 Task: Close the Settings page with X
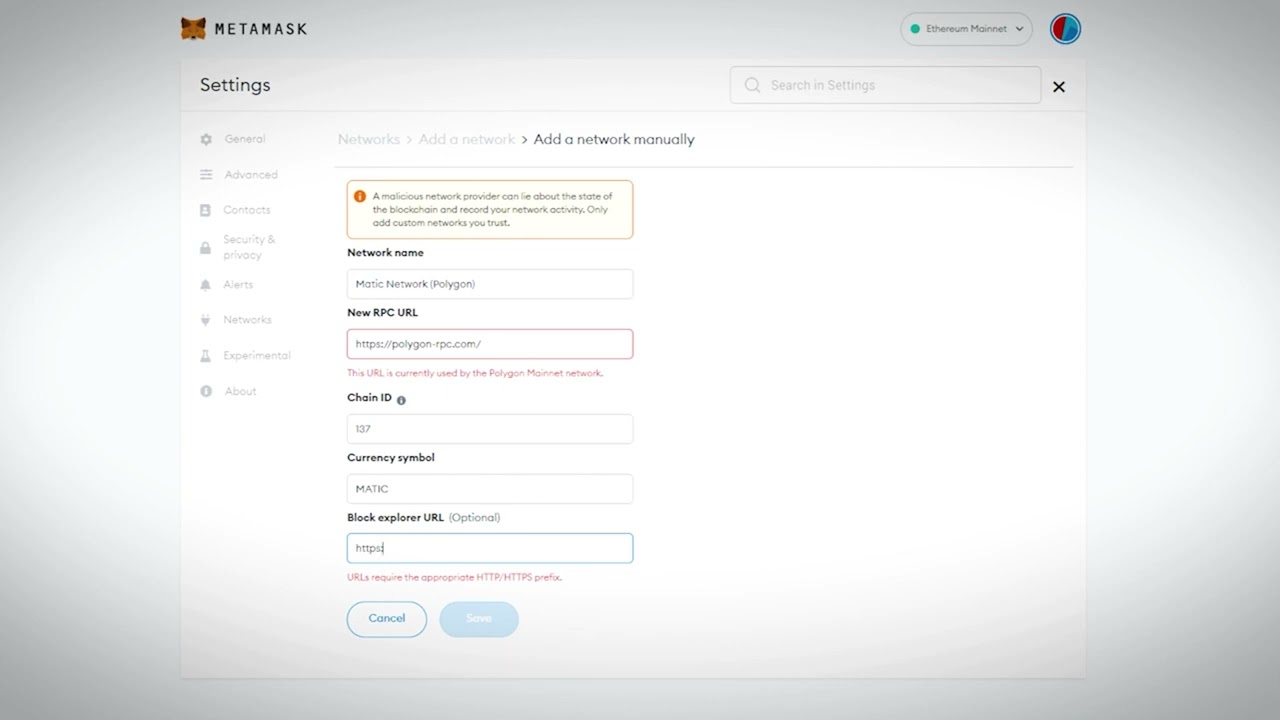click(x=1059, y=87)
